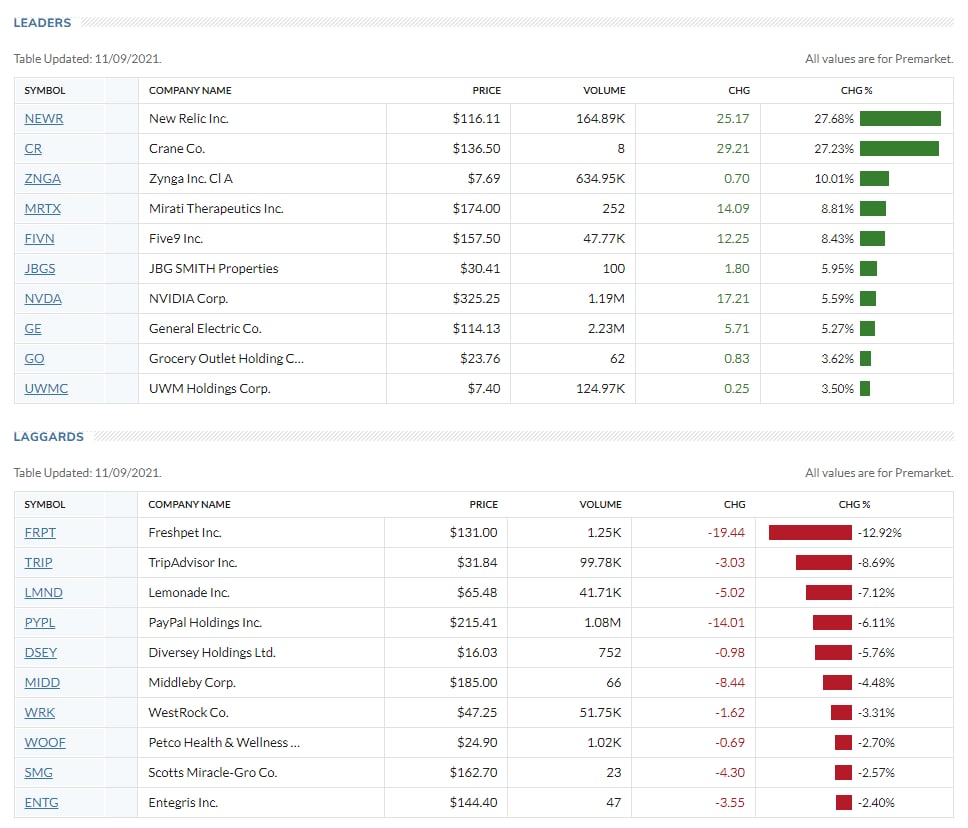Click the 634.95K volume cell
The height and width of the screenshot is (828, 968).
pyautogui.click(x=600, y=178)
